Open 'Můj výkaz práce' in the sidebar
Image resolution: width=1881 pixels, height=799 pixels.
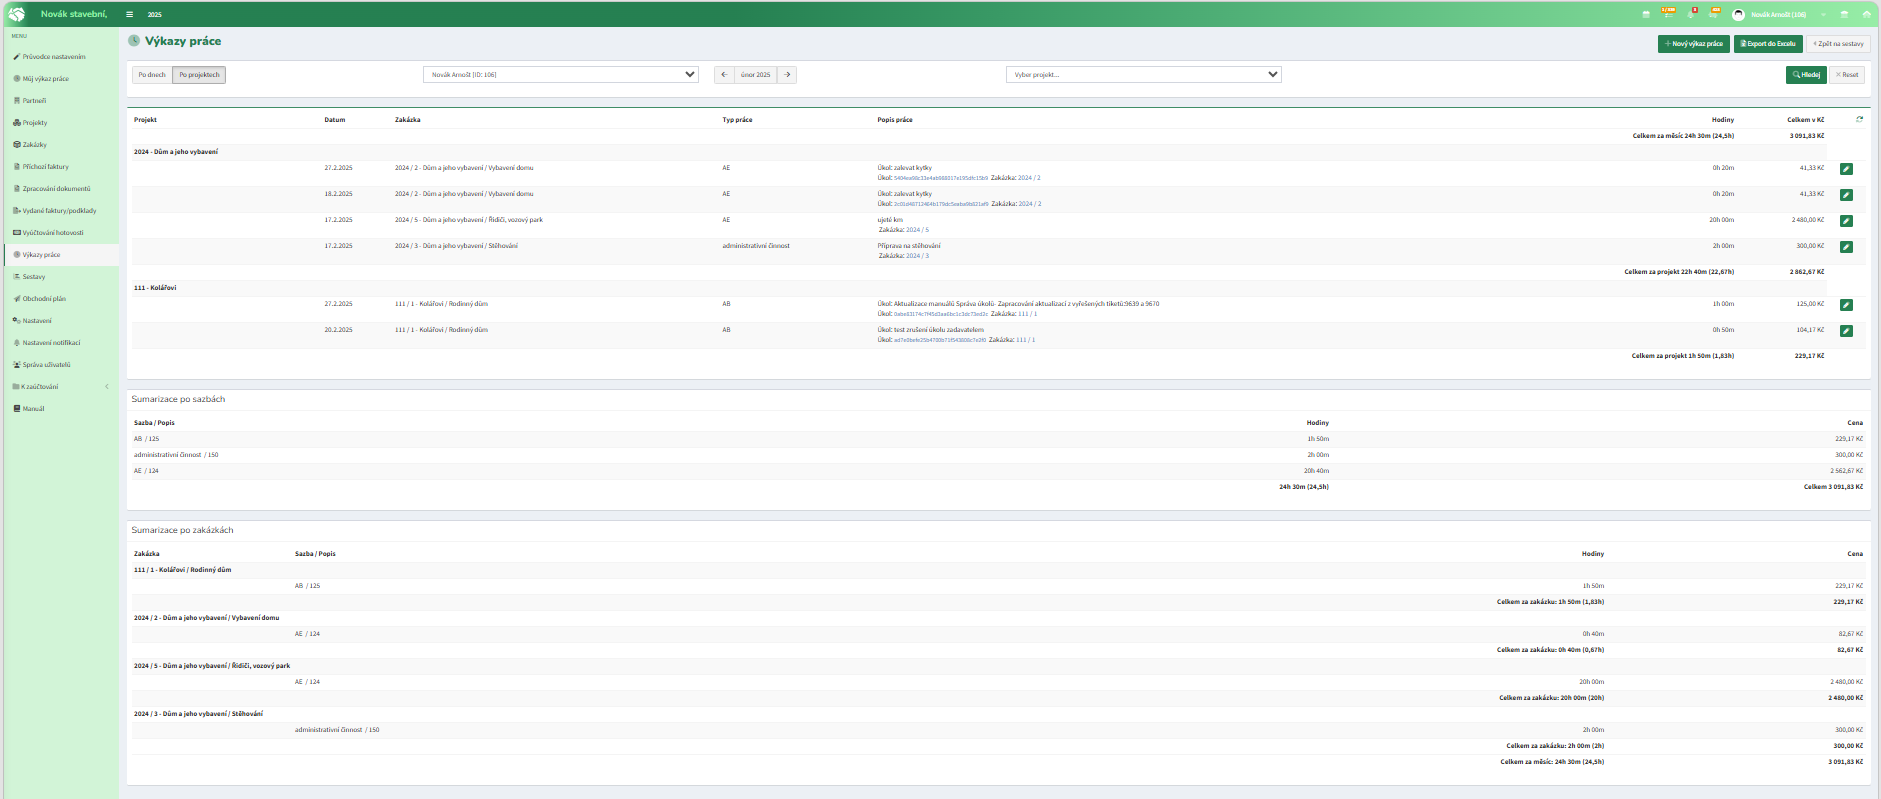[x=61, y=79]
